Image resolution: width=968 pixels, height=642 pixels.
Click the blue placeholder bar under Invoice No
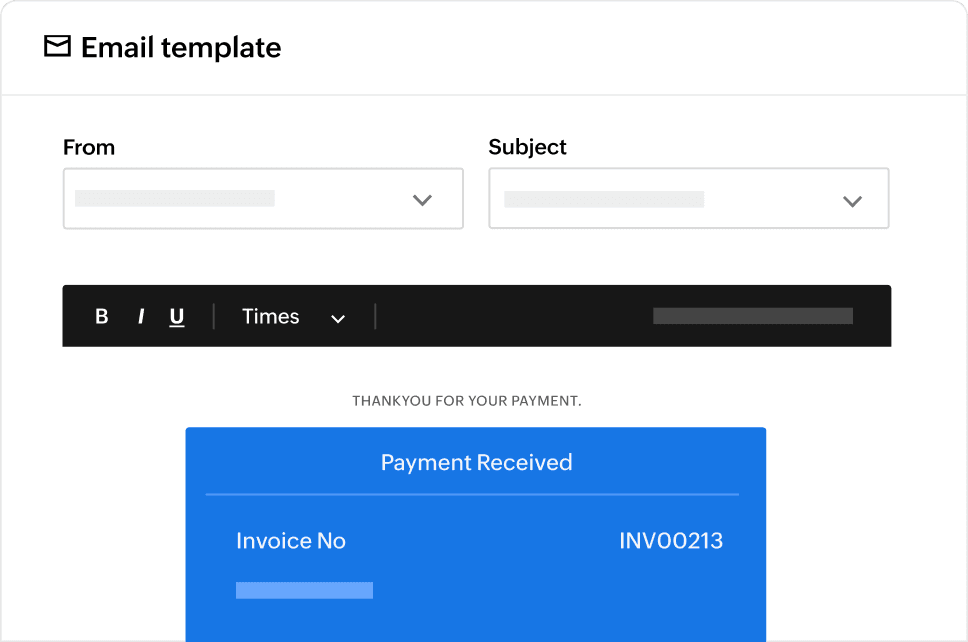[x=304, y=589]
